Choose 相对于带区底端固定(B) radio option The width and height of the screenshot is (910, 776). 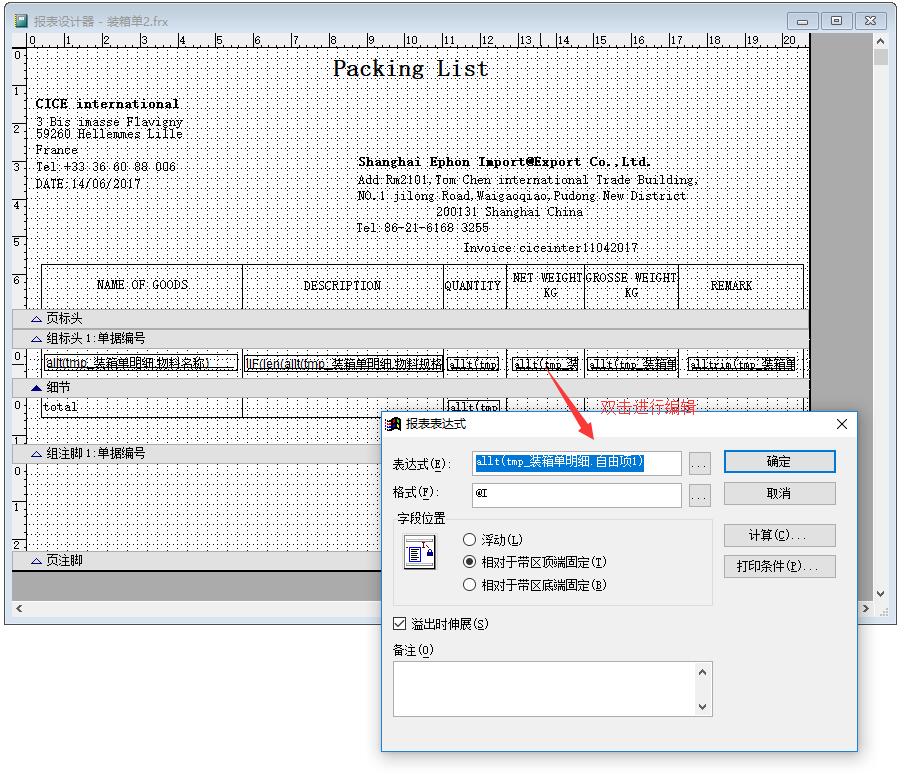coord(469,585)
